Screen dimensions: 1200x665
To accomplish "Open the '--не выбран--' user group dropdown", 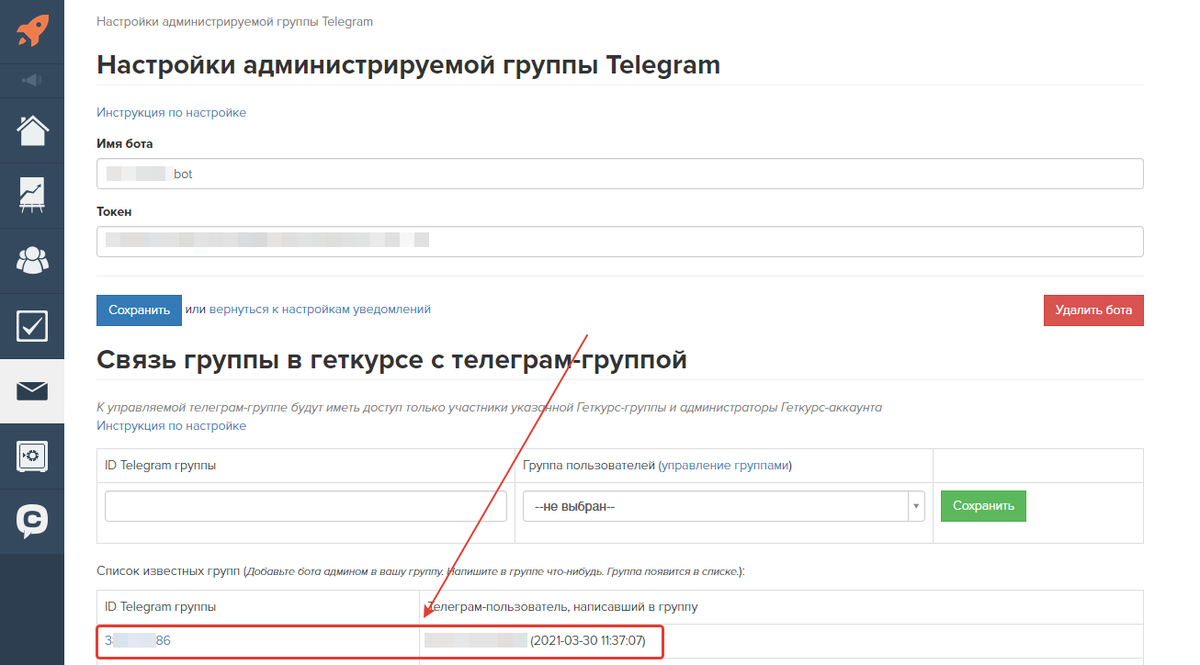I will coord(724,506).
